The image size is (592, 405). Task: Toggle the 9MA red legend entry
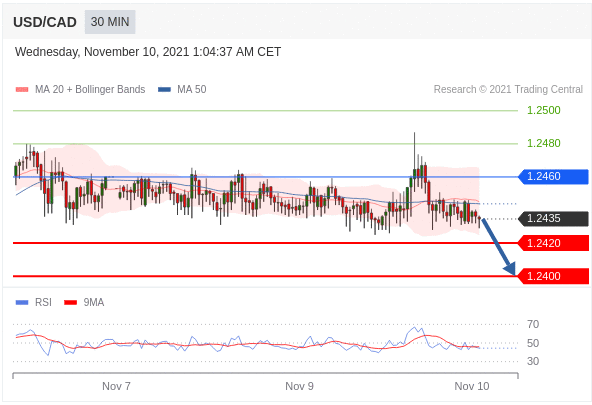point(84,302)
